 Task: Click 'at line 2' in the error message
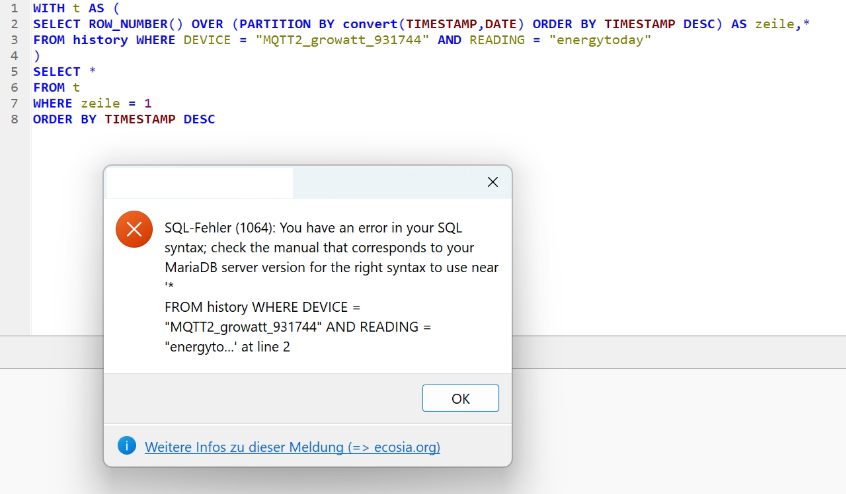coord(265,347)
